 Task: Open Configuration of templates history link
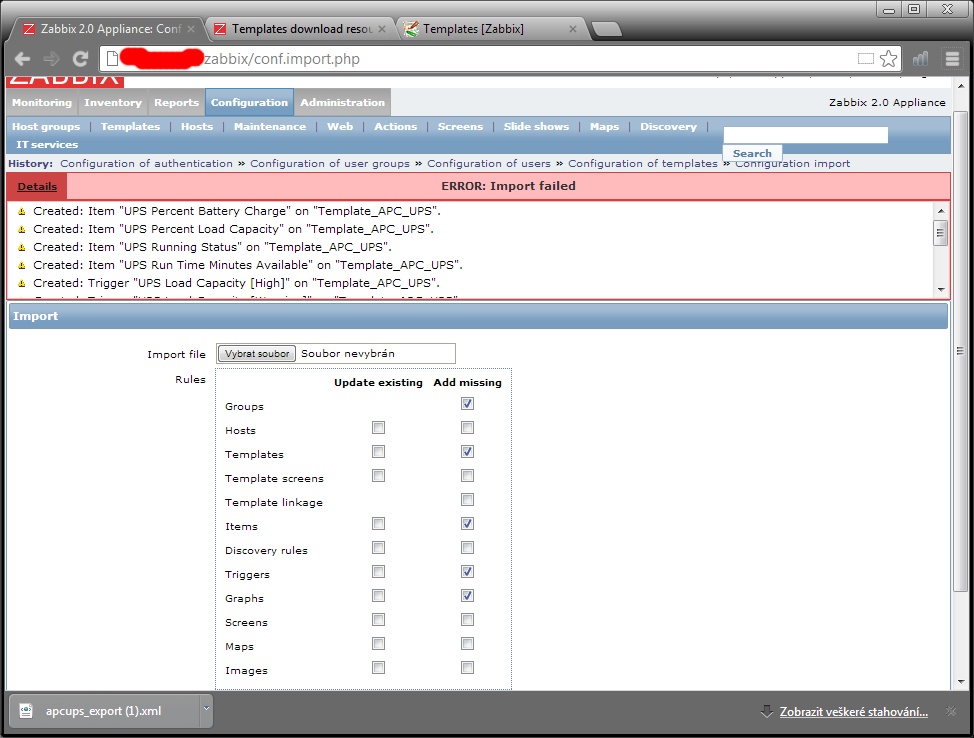pyautogui.click(x=643, y=163)
